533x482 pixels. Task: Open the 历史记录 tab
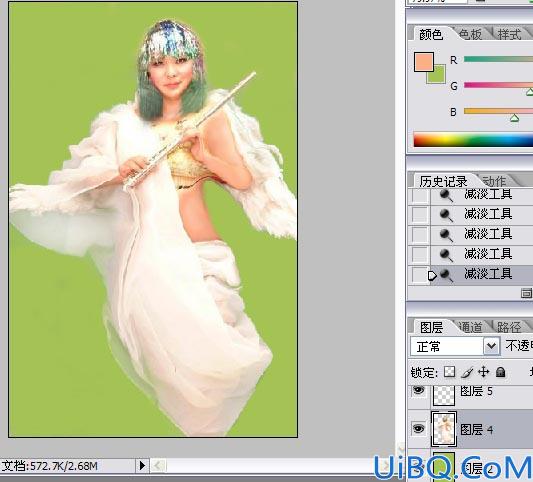tap(443, 181)
